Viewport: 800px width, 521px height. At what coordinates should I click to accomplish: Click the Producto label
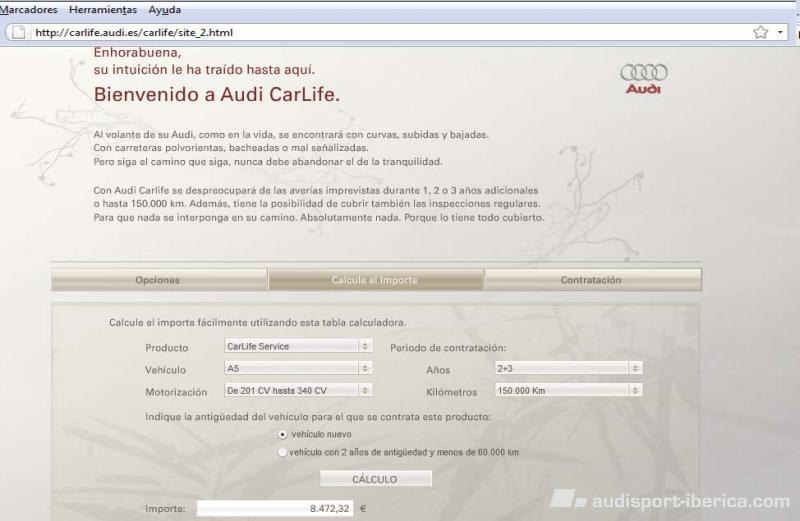(x=166, y=348)
